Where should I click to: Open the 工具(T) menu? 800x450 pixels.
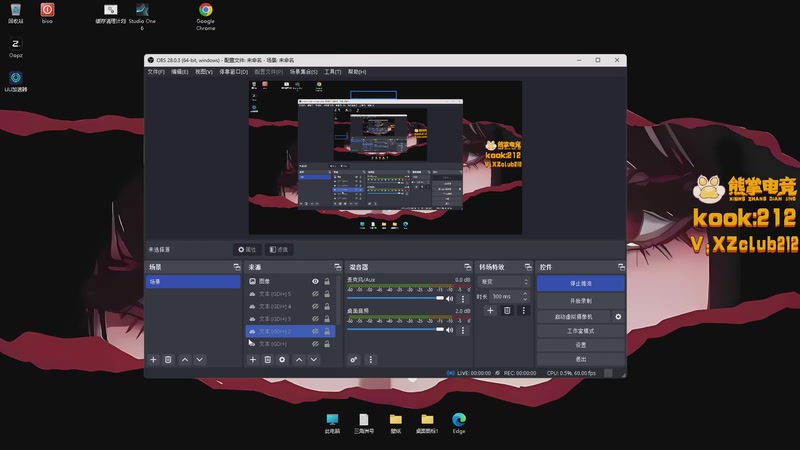[x=333, y=72]
